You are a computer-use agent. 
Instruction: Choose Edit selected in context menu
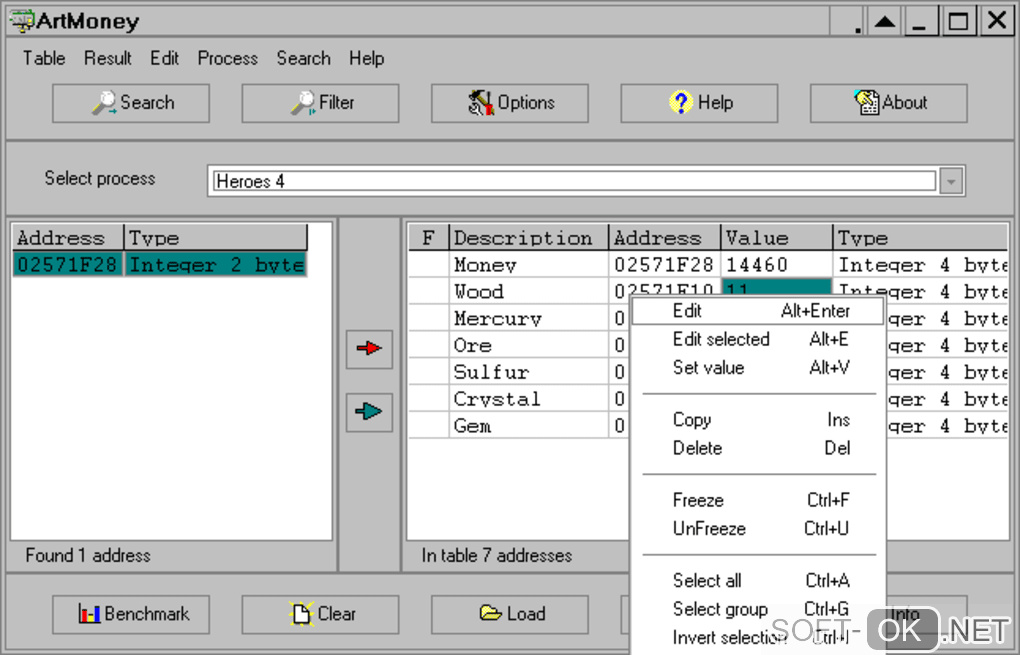click(x=758, y=339)
